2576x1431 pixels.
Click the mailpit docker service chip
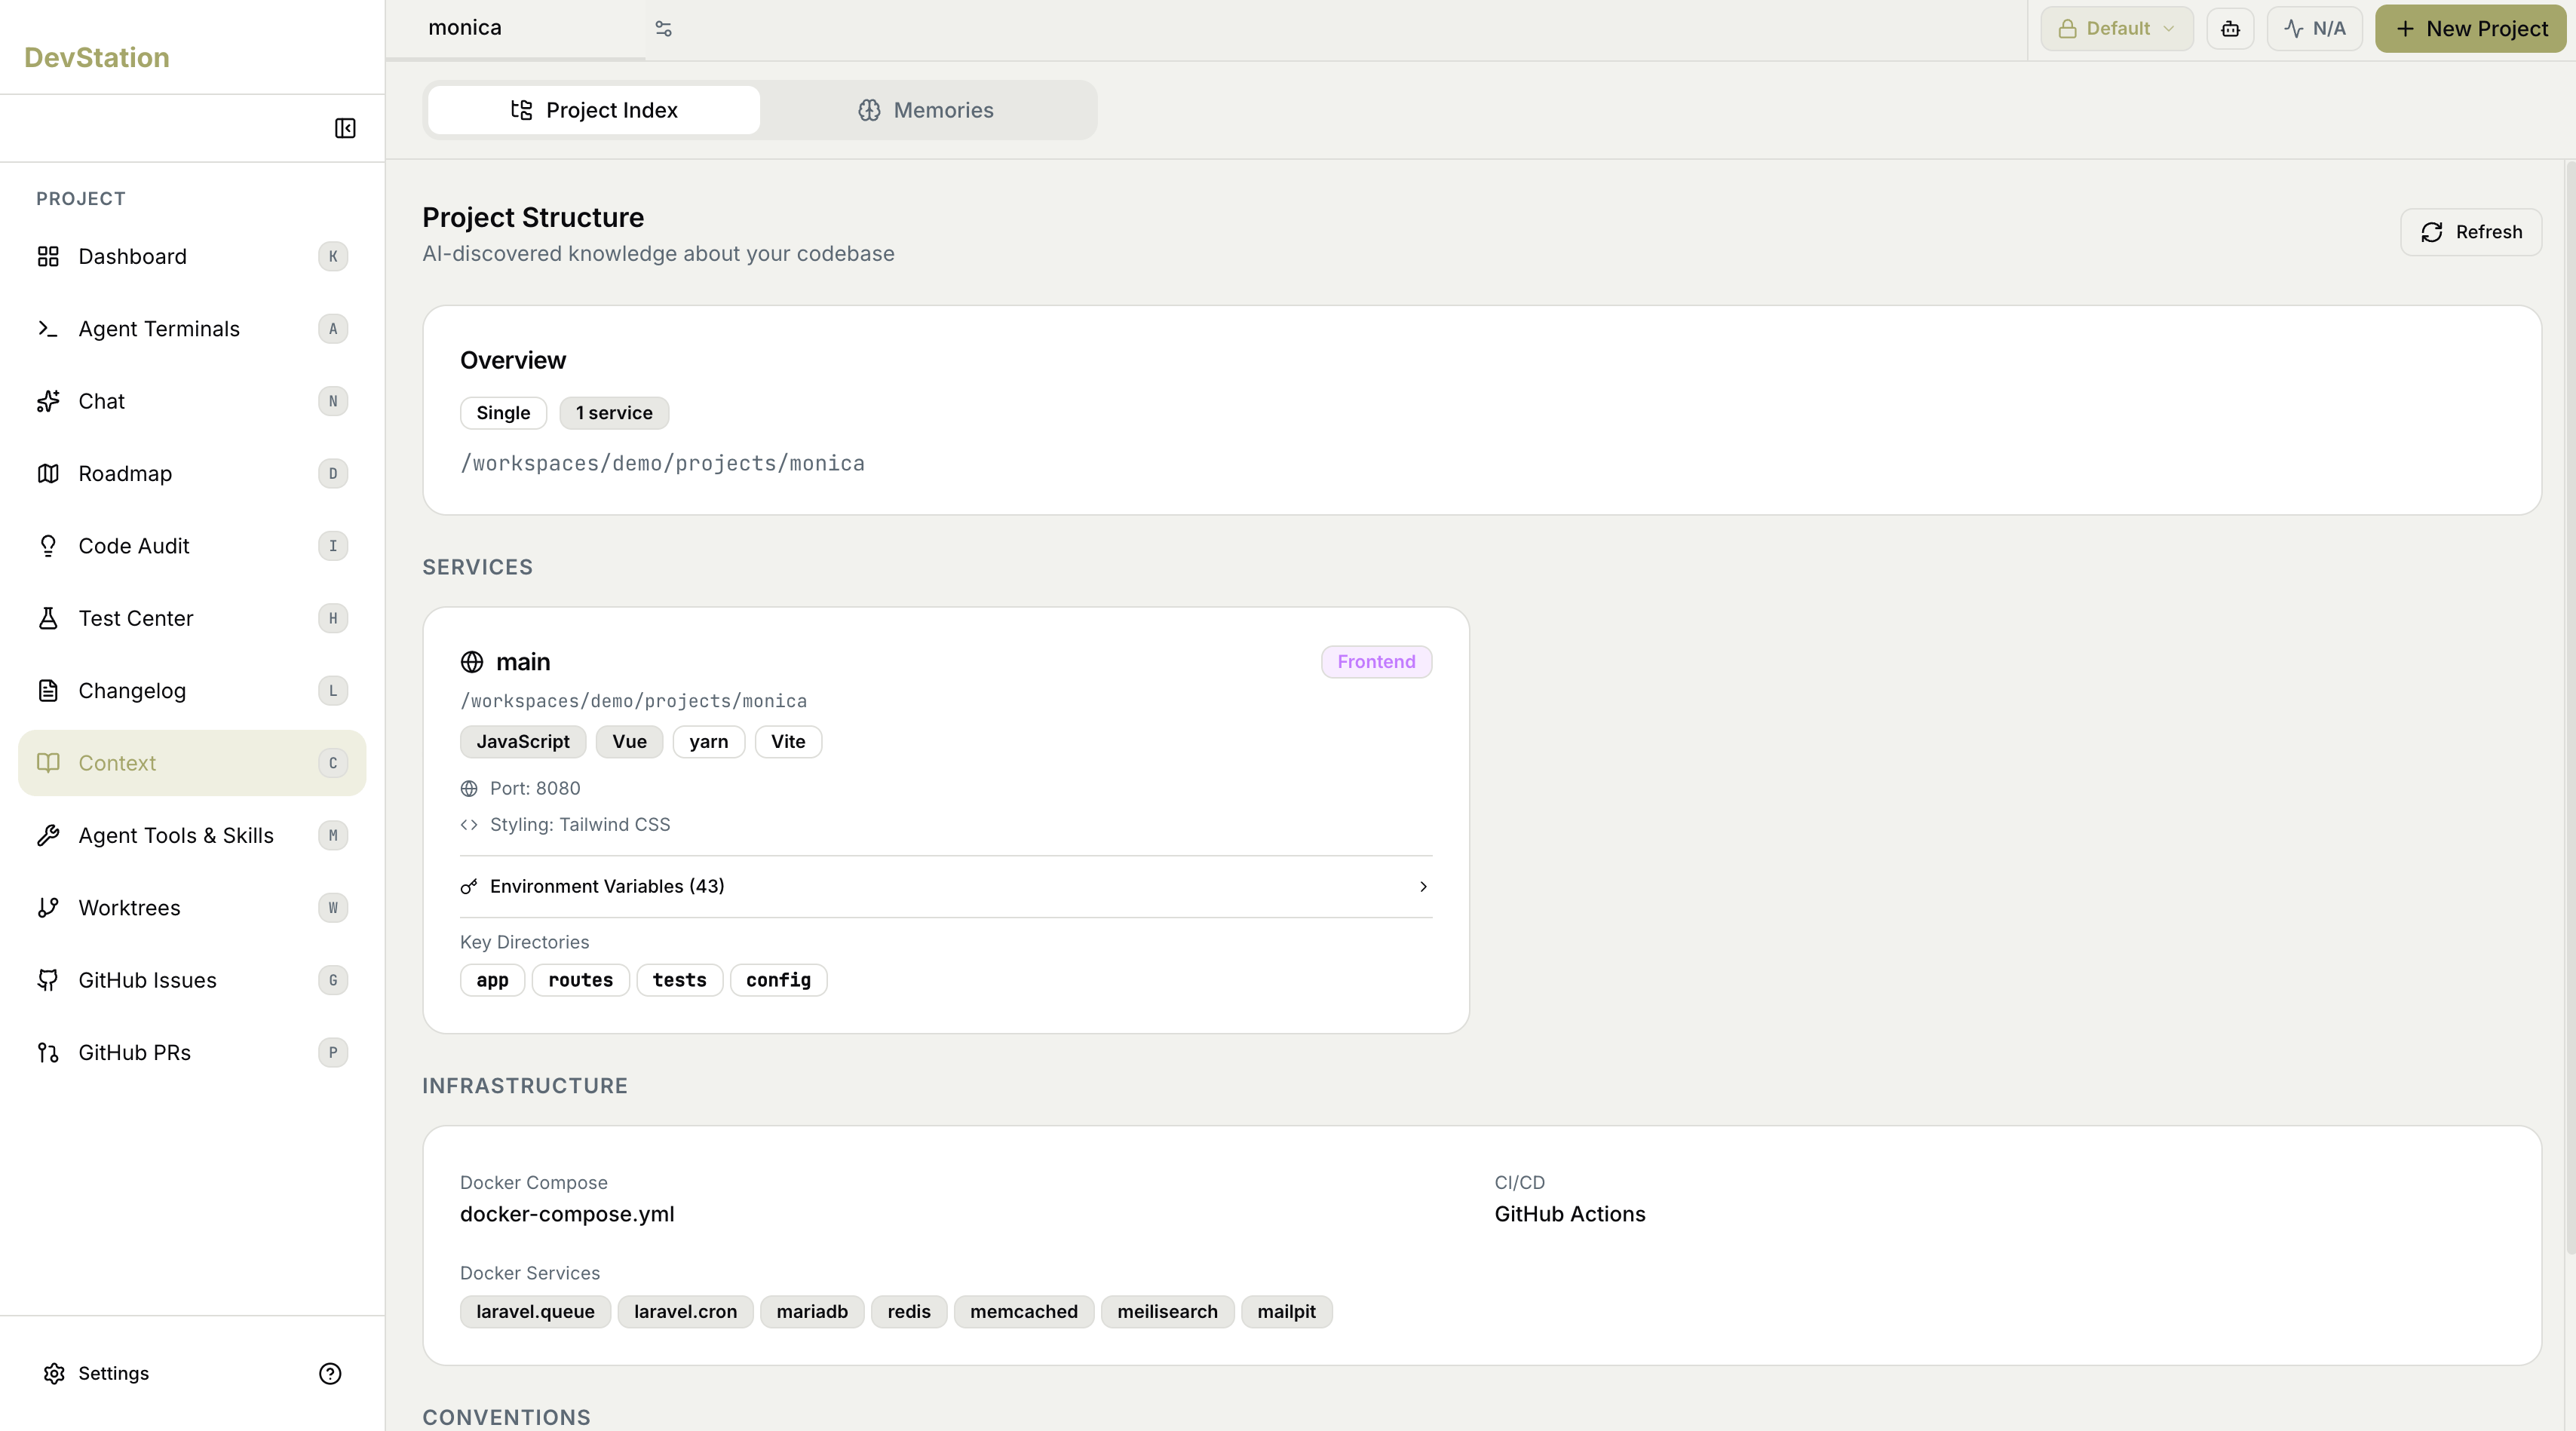(1286, 1312)
